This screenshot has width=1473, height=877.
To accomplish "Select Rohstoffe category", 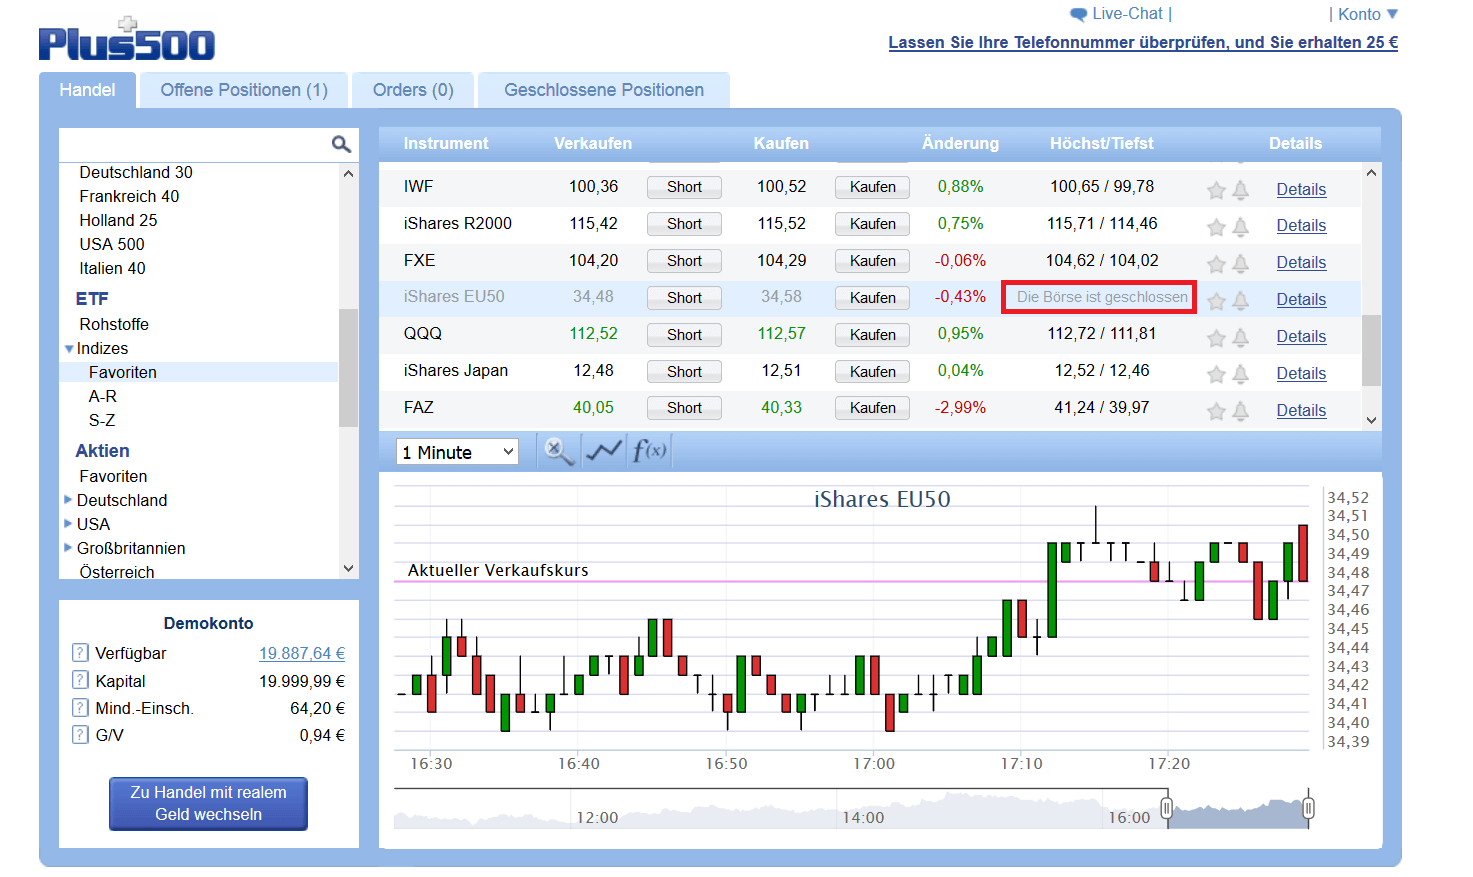I will 114,324.
